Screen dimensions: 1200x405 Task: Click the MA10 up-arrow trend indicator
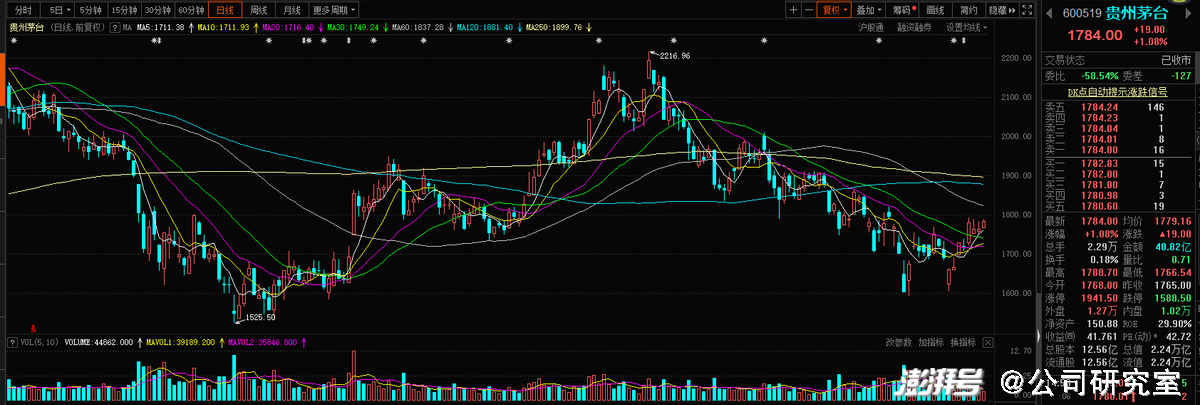tap(256, 27)
